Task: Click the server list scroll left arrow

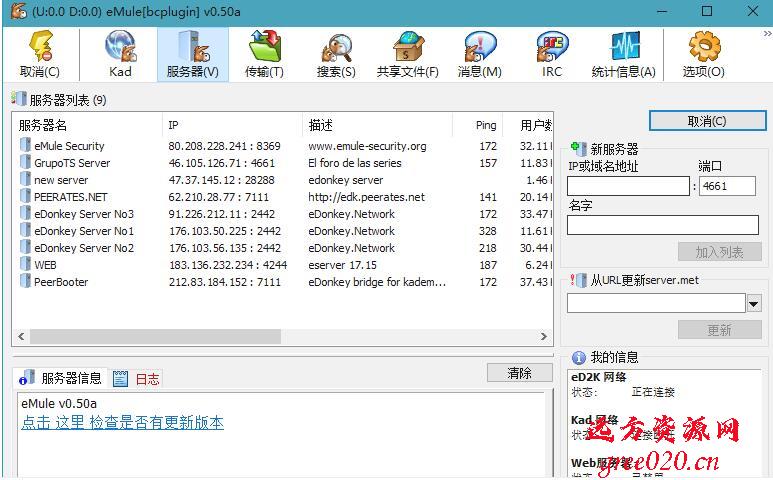Action: (x=21, y=336)
